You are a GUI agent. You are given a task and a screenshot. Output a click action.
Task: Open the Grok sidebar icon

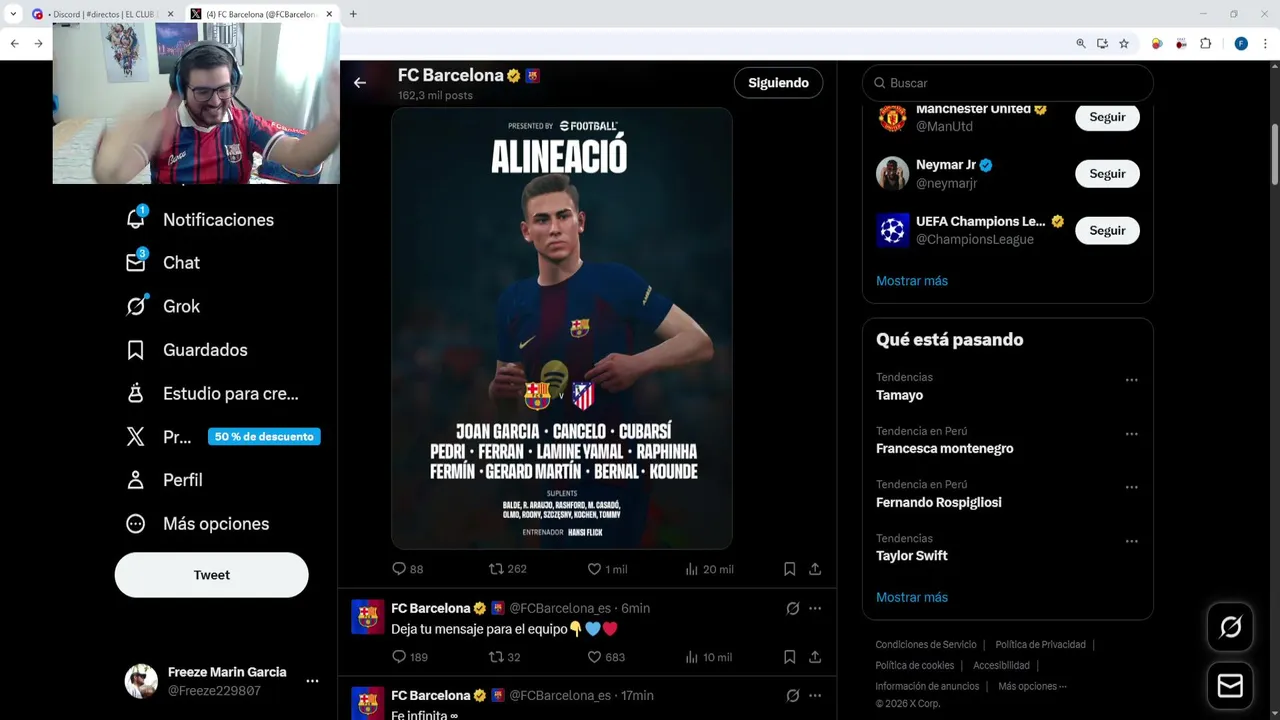pyautogui.click(x=136, y=306)
